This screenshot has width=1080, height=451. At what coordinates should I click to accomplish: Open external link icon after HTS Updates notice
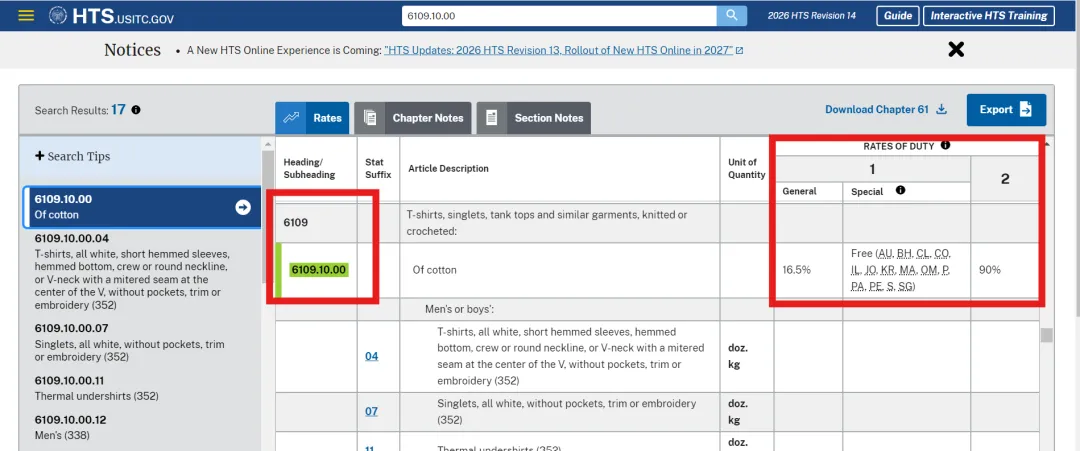739,51
